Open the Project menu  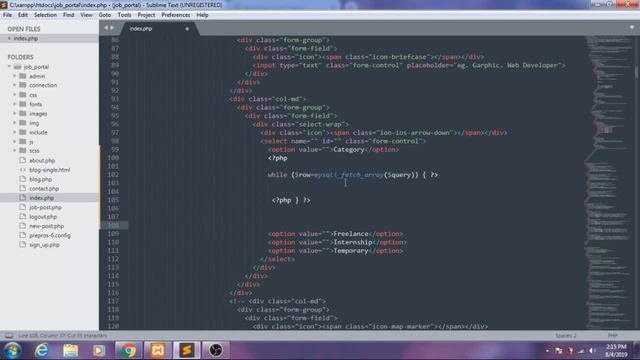click(146, 15)
